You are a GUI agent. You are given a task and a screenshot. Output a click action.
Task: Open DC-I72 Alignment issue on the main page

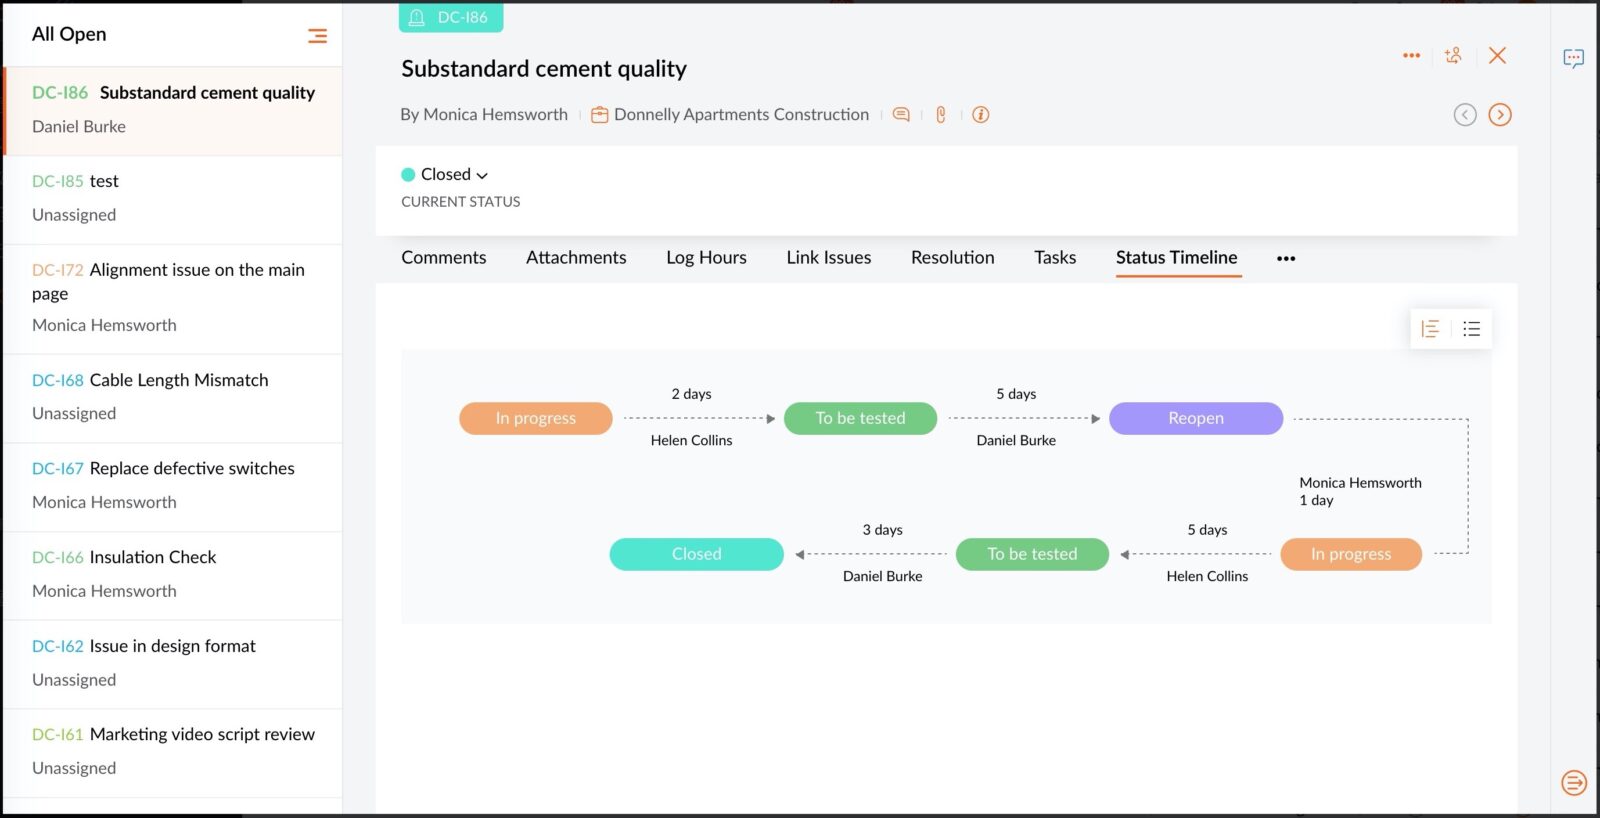[x=173, y=298]
